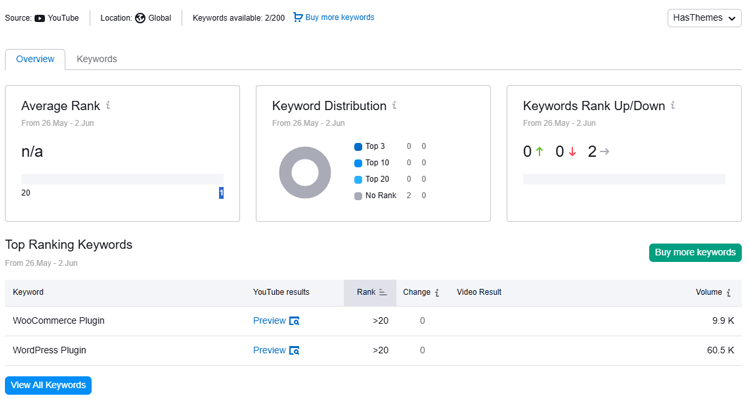Screen dimensions: 750x399
Task: Click the Video Result column header
Action: (479, 292)
